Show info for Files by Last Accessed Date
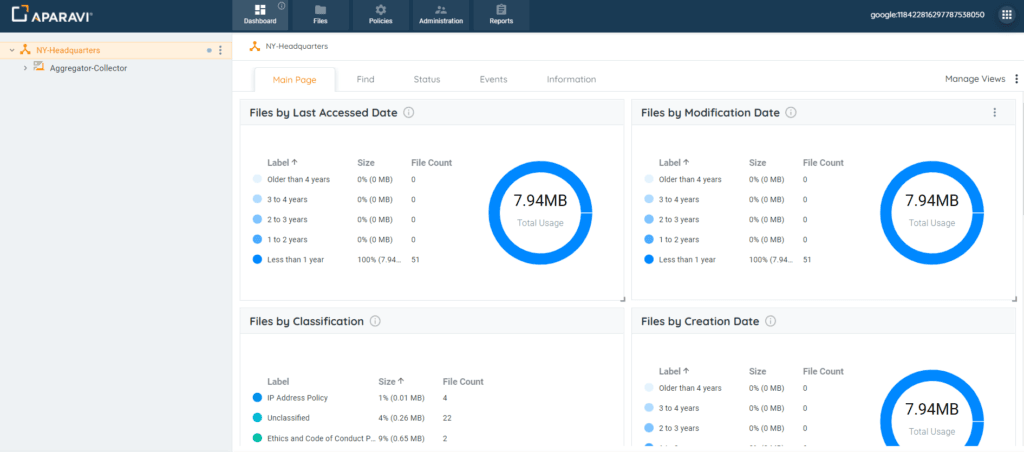Screen dimensions: 1024x452 [409, 112]
